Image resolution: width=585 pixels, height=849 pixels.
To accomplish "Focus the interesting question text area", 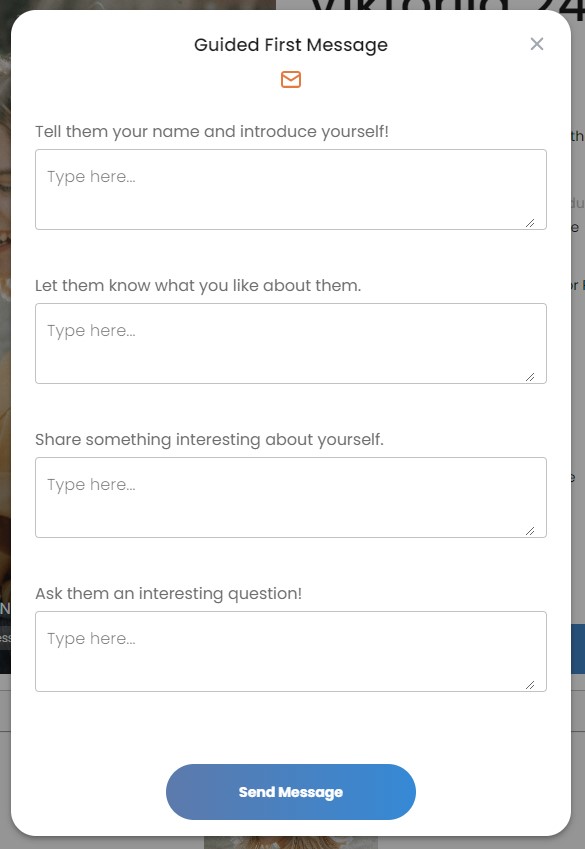I will pos(291,651).
